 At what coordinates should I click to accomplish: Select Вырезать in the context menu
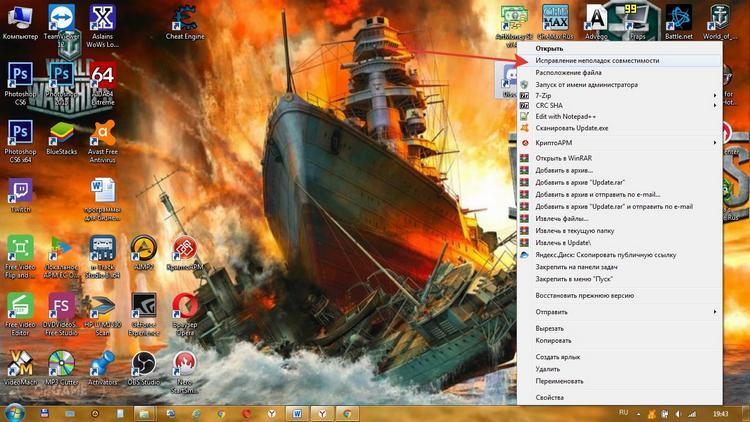tap(620, 329)
